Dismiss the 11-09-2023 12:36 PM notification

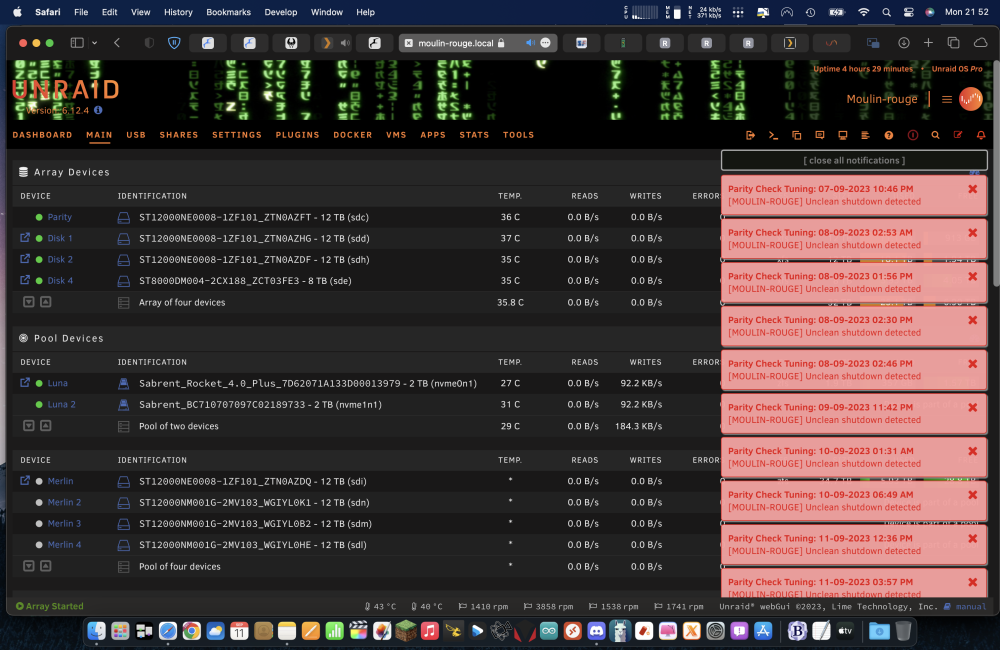(x=973, y=538)
